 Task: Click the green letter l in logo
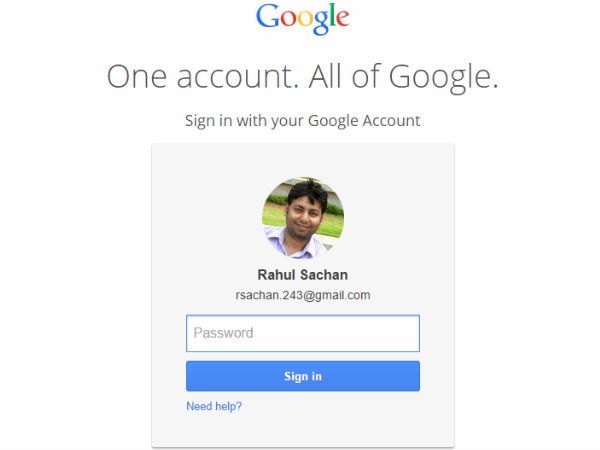click(333, 15)
